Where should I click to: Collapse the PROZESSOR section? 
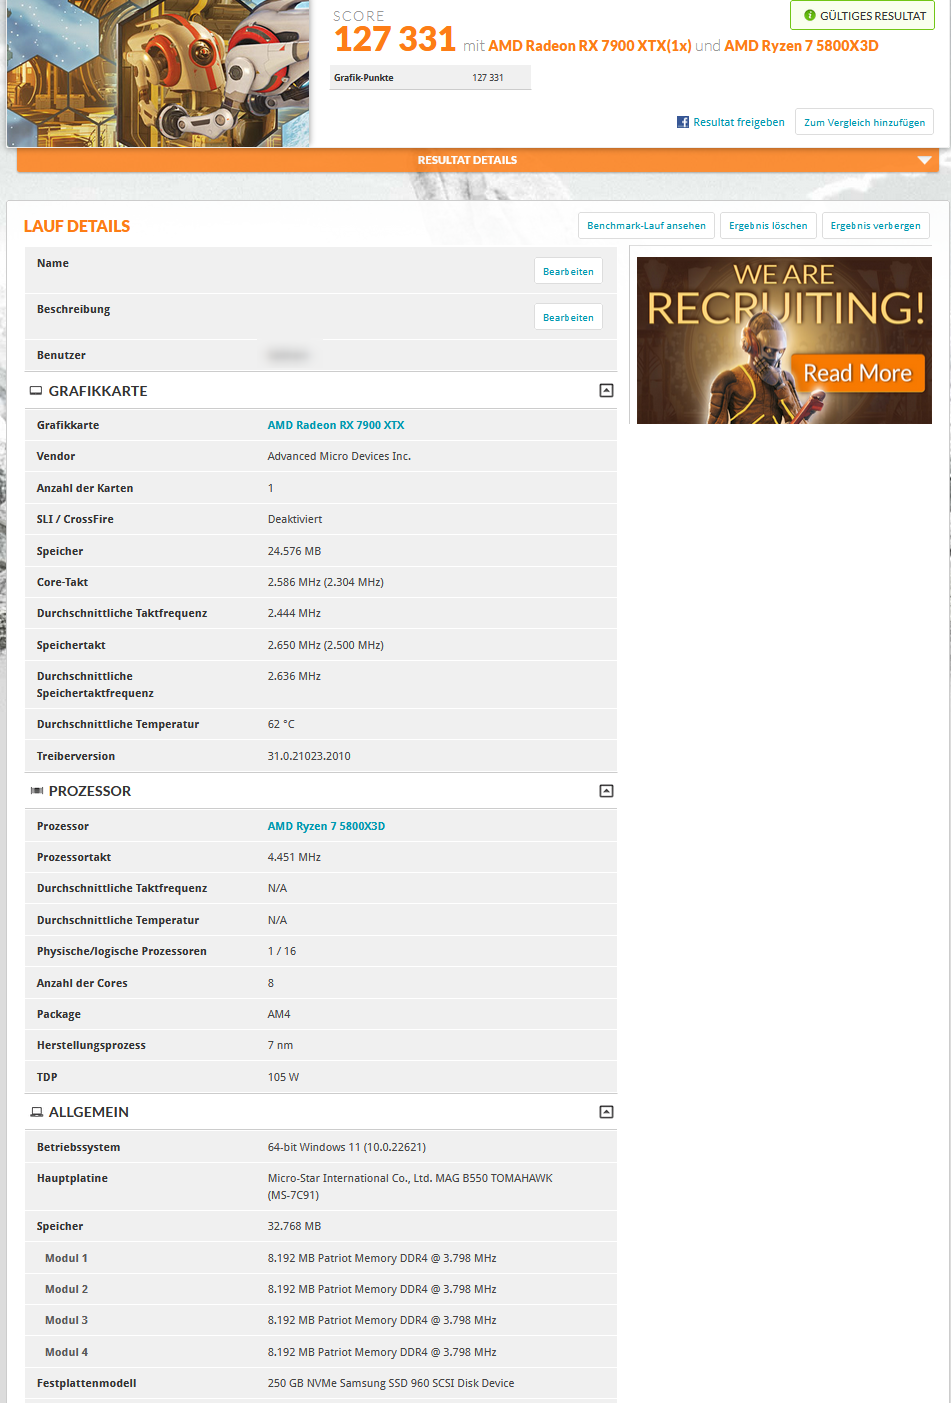pos(606,791)
